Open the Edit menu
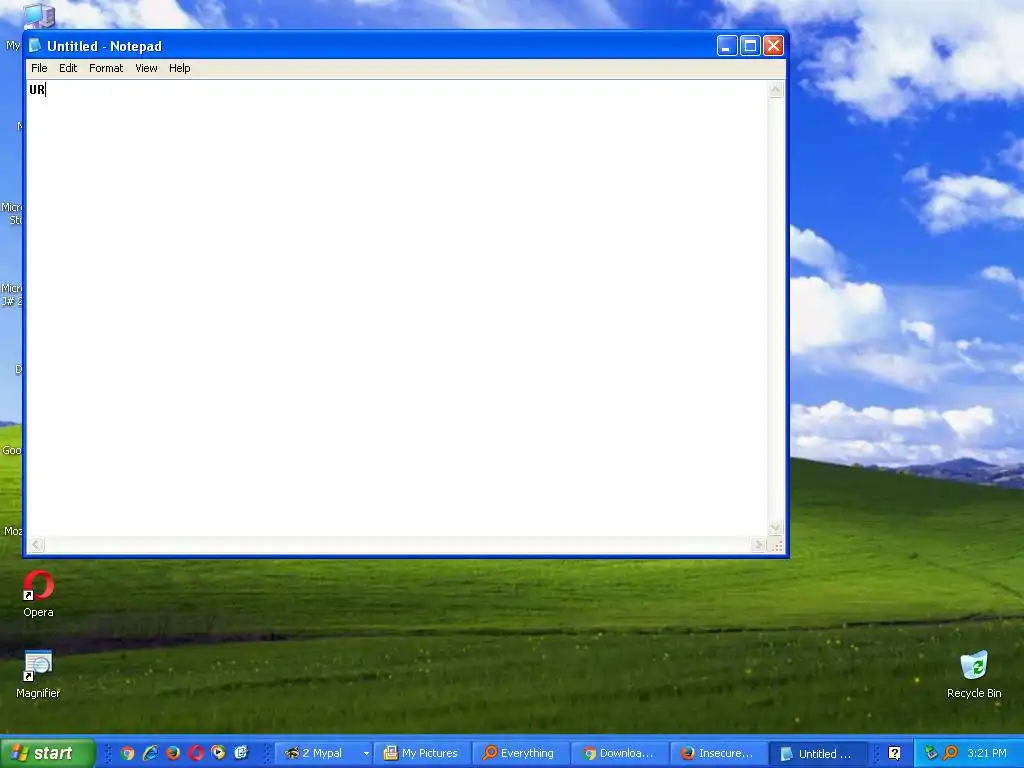This screenshot has width=1024, height=768. coord(68,68)
